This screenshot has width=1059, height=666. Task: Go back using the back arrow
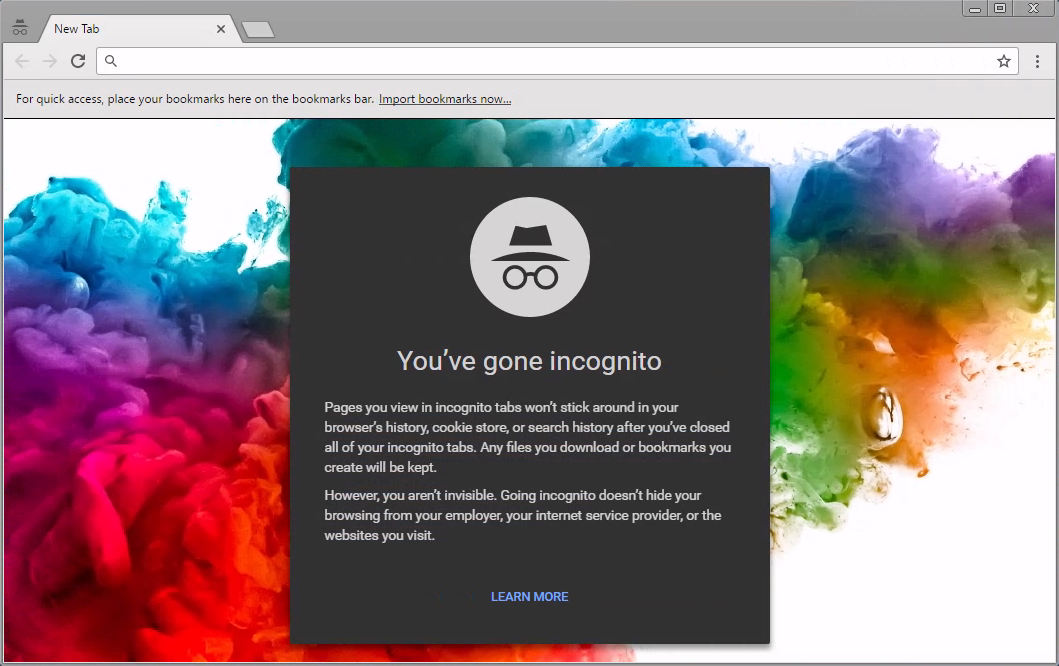point(22,61)
